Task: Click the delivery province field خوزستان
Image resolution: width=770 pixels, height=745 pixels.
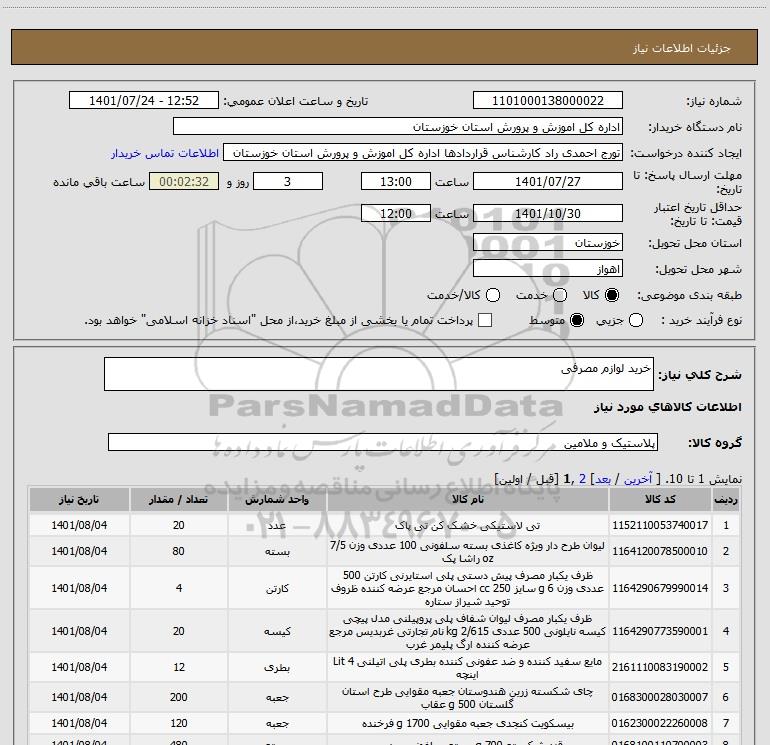Action: point(548,243)
